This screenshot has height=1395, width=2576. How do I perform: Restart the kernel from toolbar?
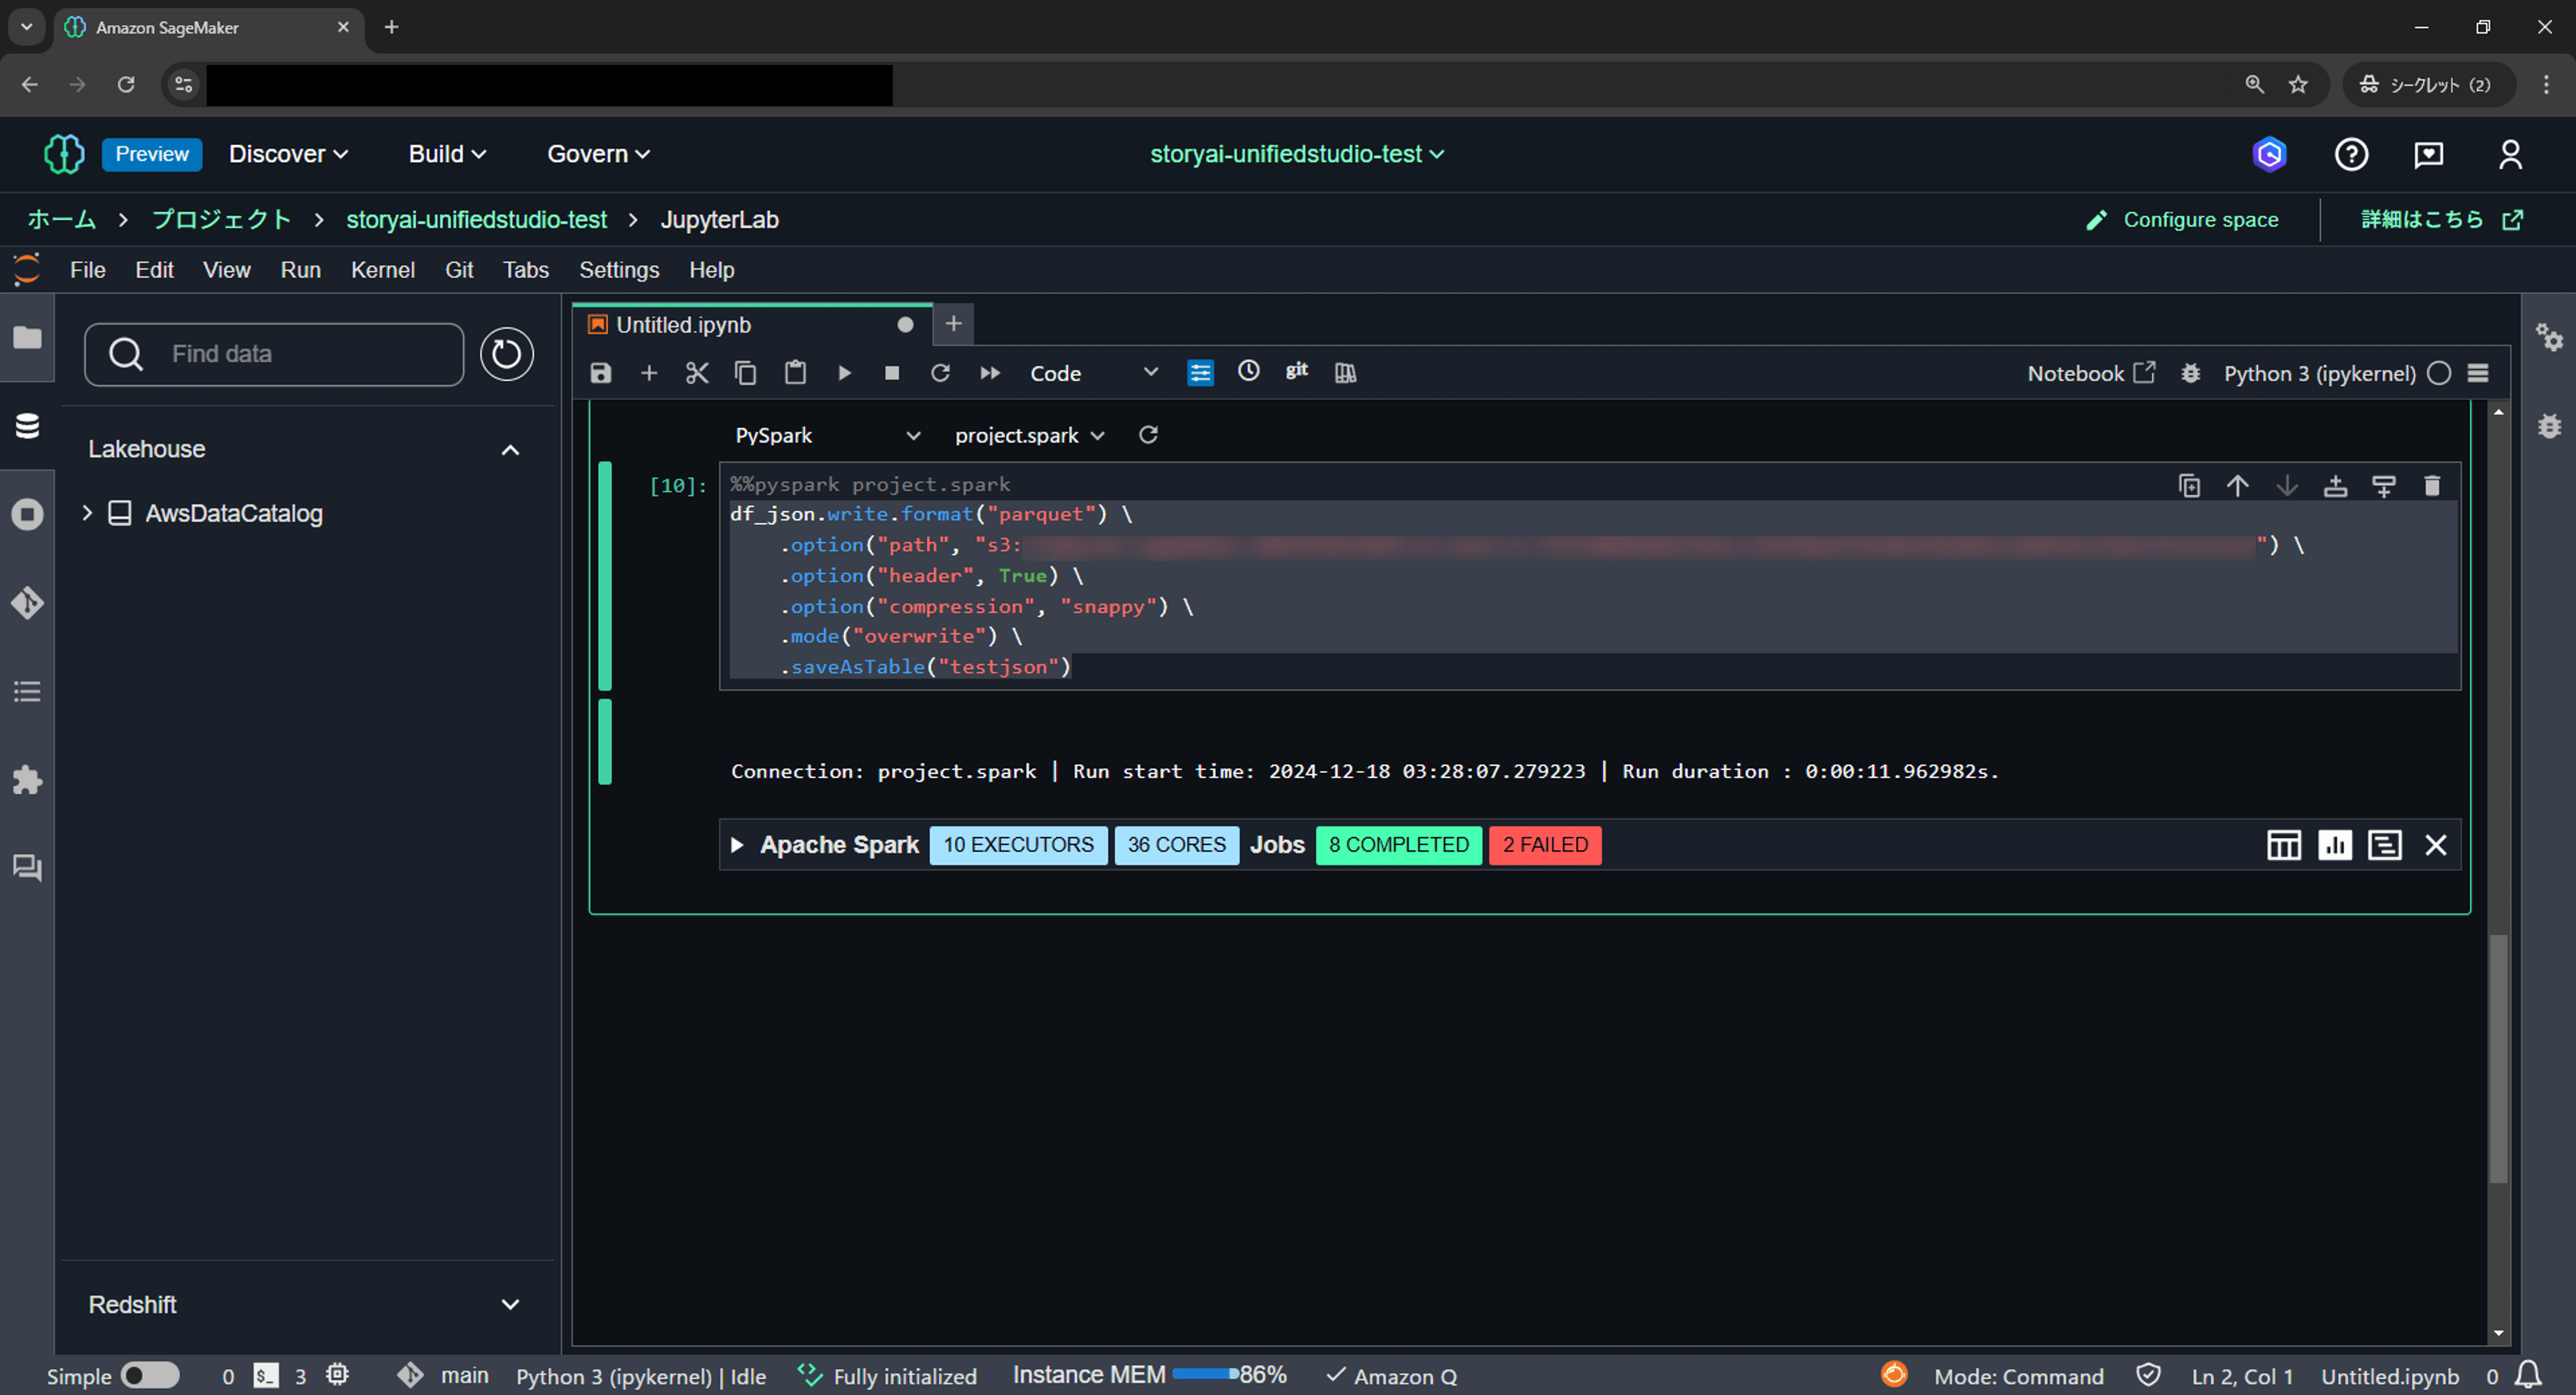[940, 373]
